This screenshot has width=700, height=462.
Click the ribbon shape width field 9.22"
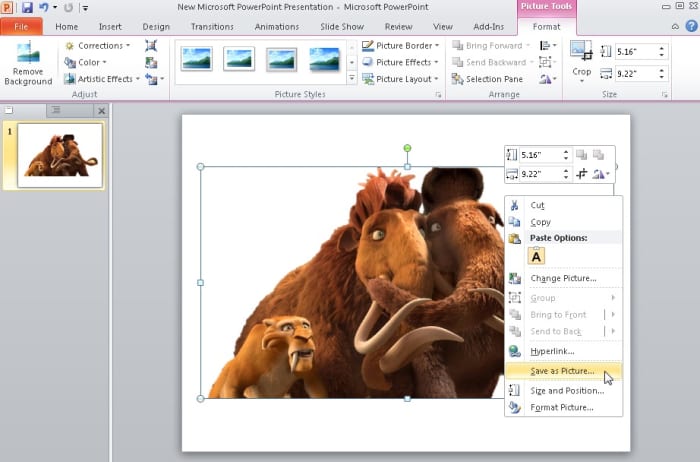635,73
